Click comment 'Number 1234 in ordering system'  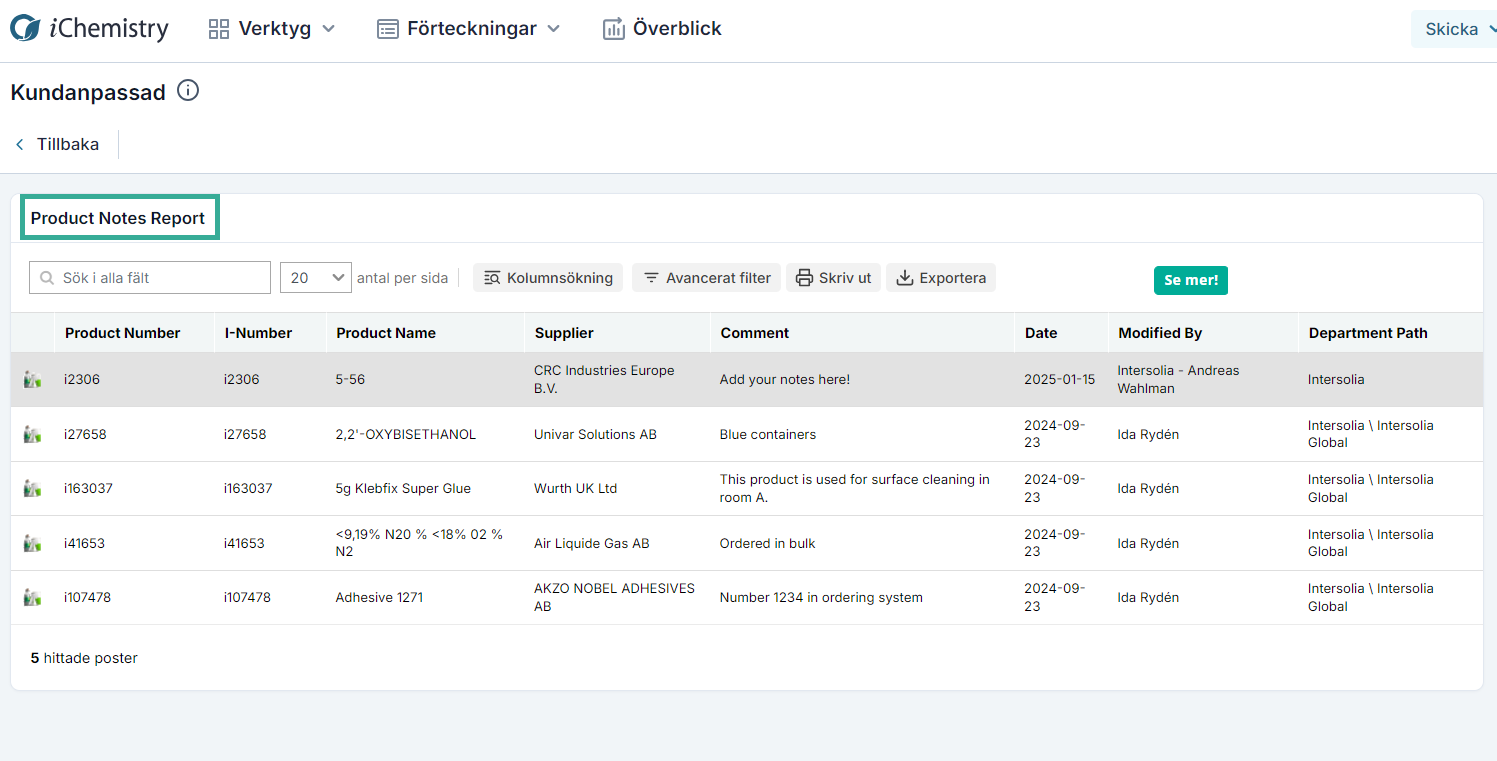point(821,598)
